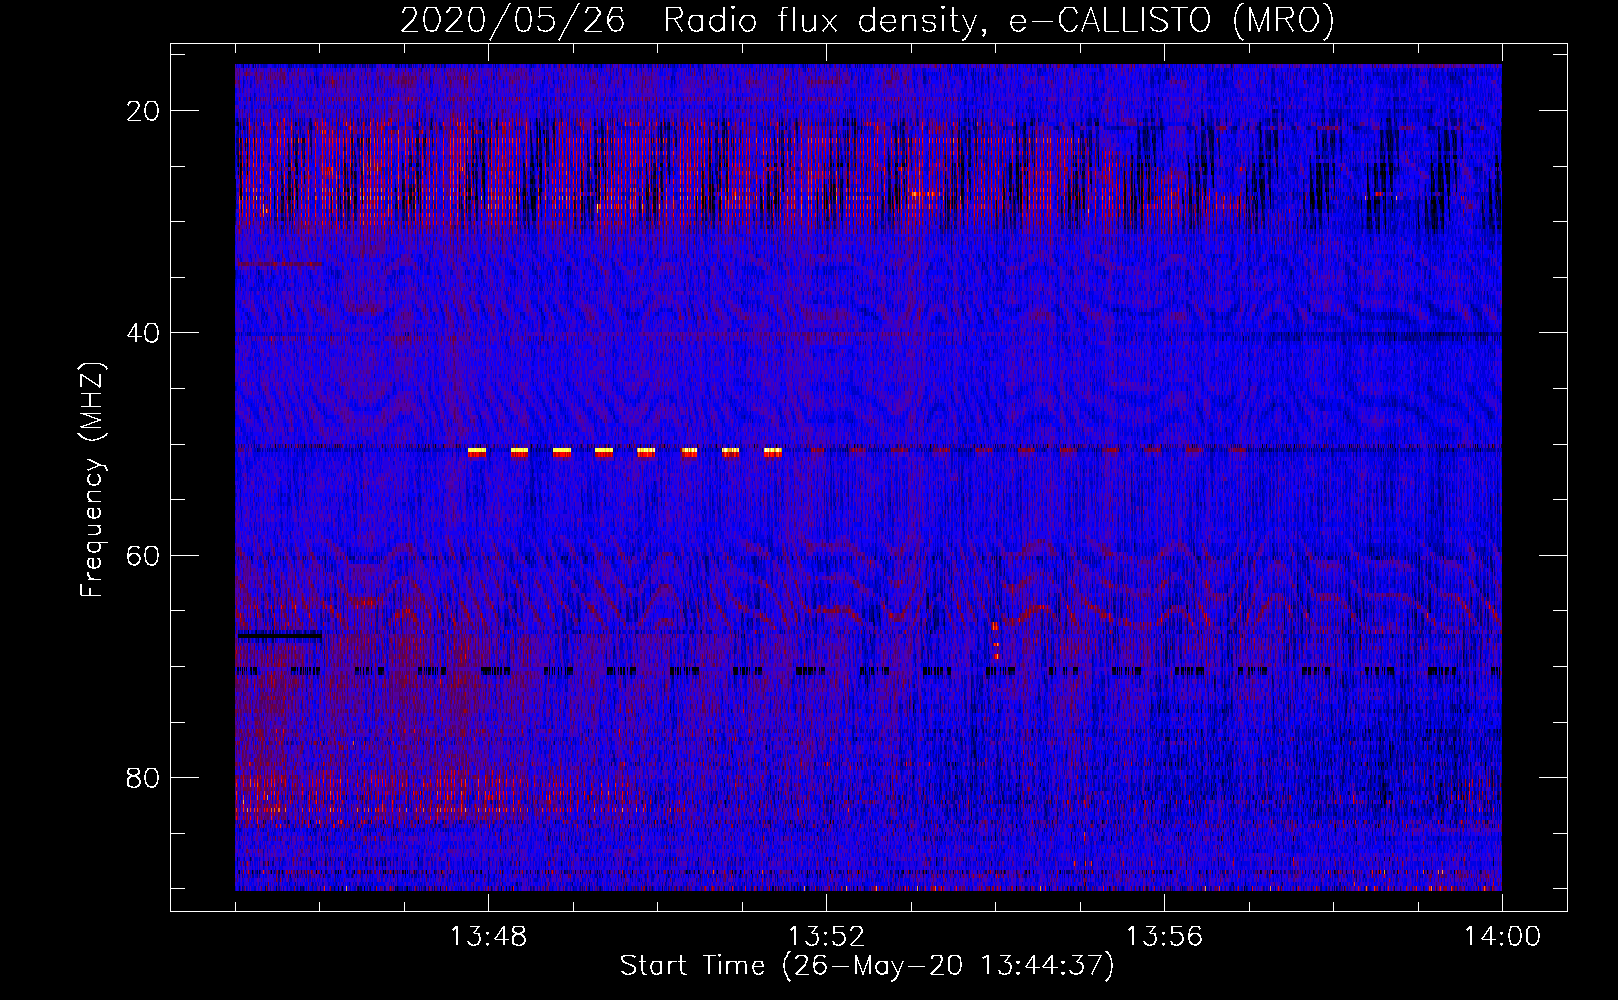1618x1000 pixels.
Task: Click the first bright yellow burst near 50 MHz
Action: coord(477,452)
